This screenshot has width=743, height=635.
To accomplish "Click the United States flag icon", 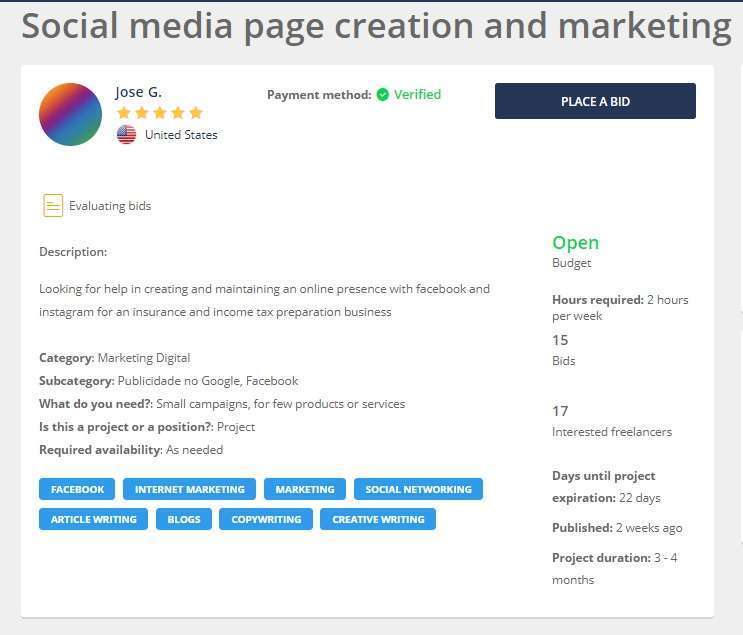I will coord(126,134).
